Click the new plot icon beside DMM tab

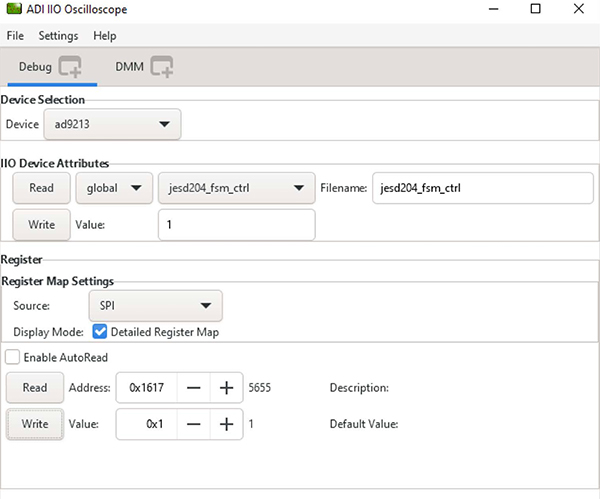[x=162, y=68]
